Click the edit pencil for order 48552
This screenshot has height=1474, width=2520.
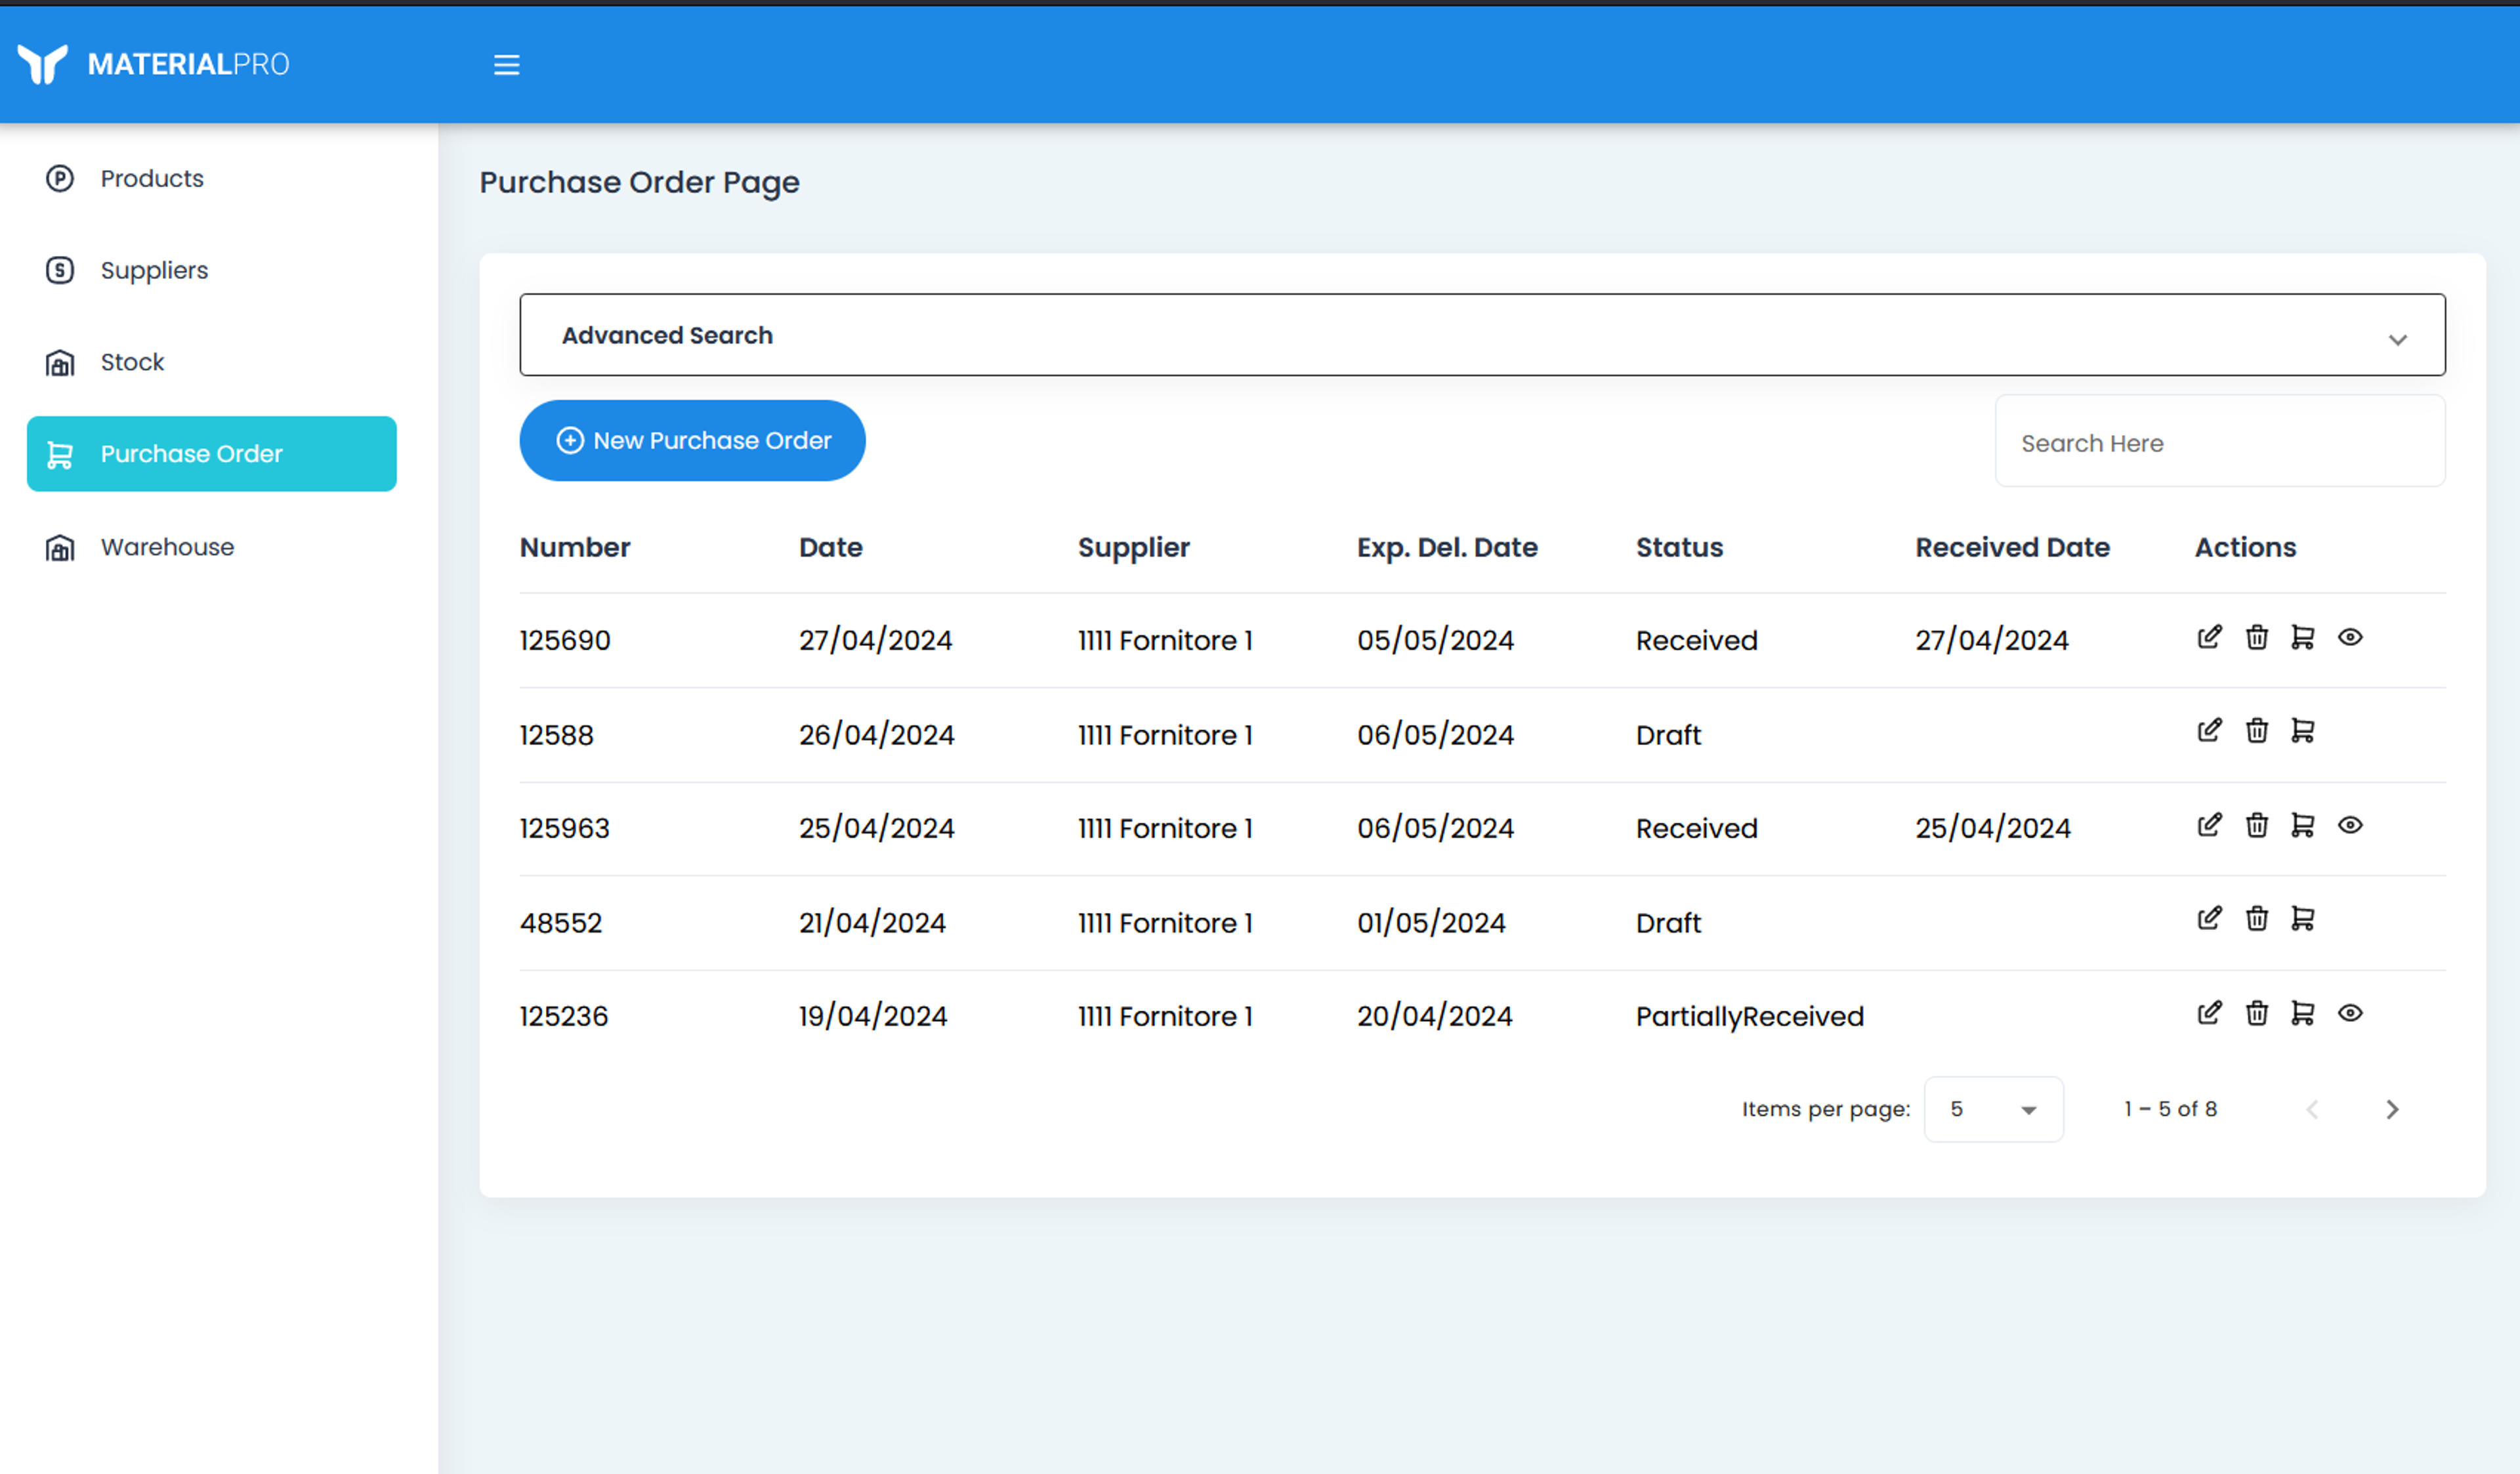[2209, 918]
